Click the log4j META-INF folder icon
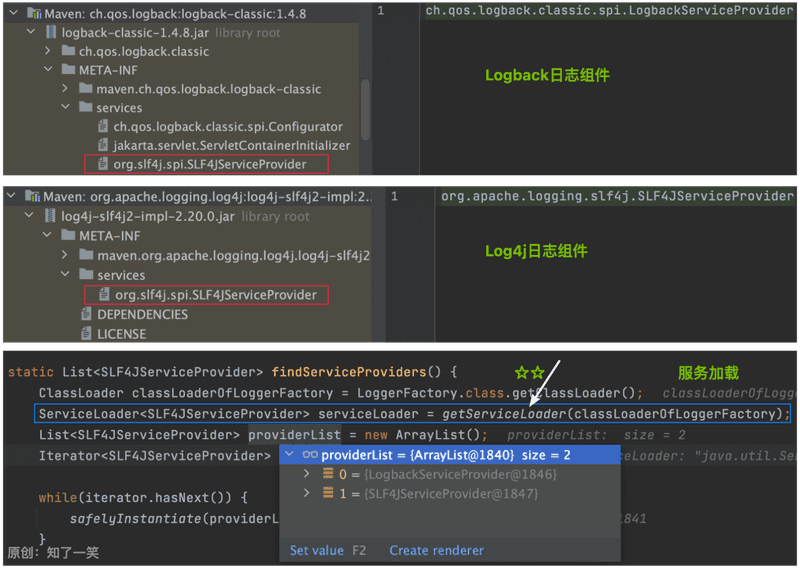 (x=68, y=235)
